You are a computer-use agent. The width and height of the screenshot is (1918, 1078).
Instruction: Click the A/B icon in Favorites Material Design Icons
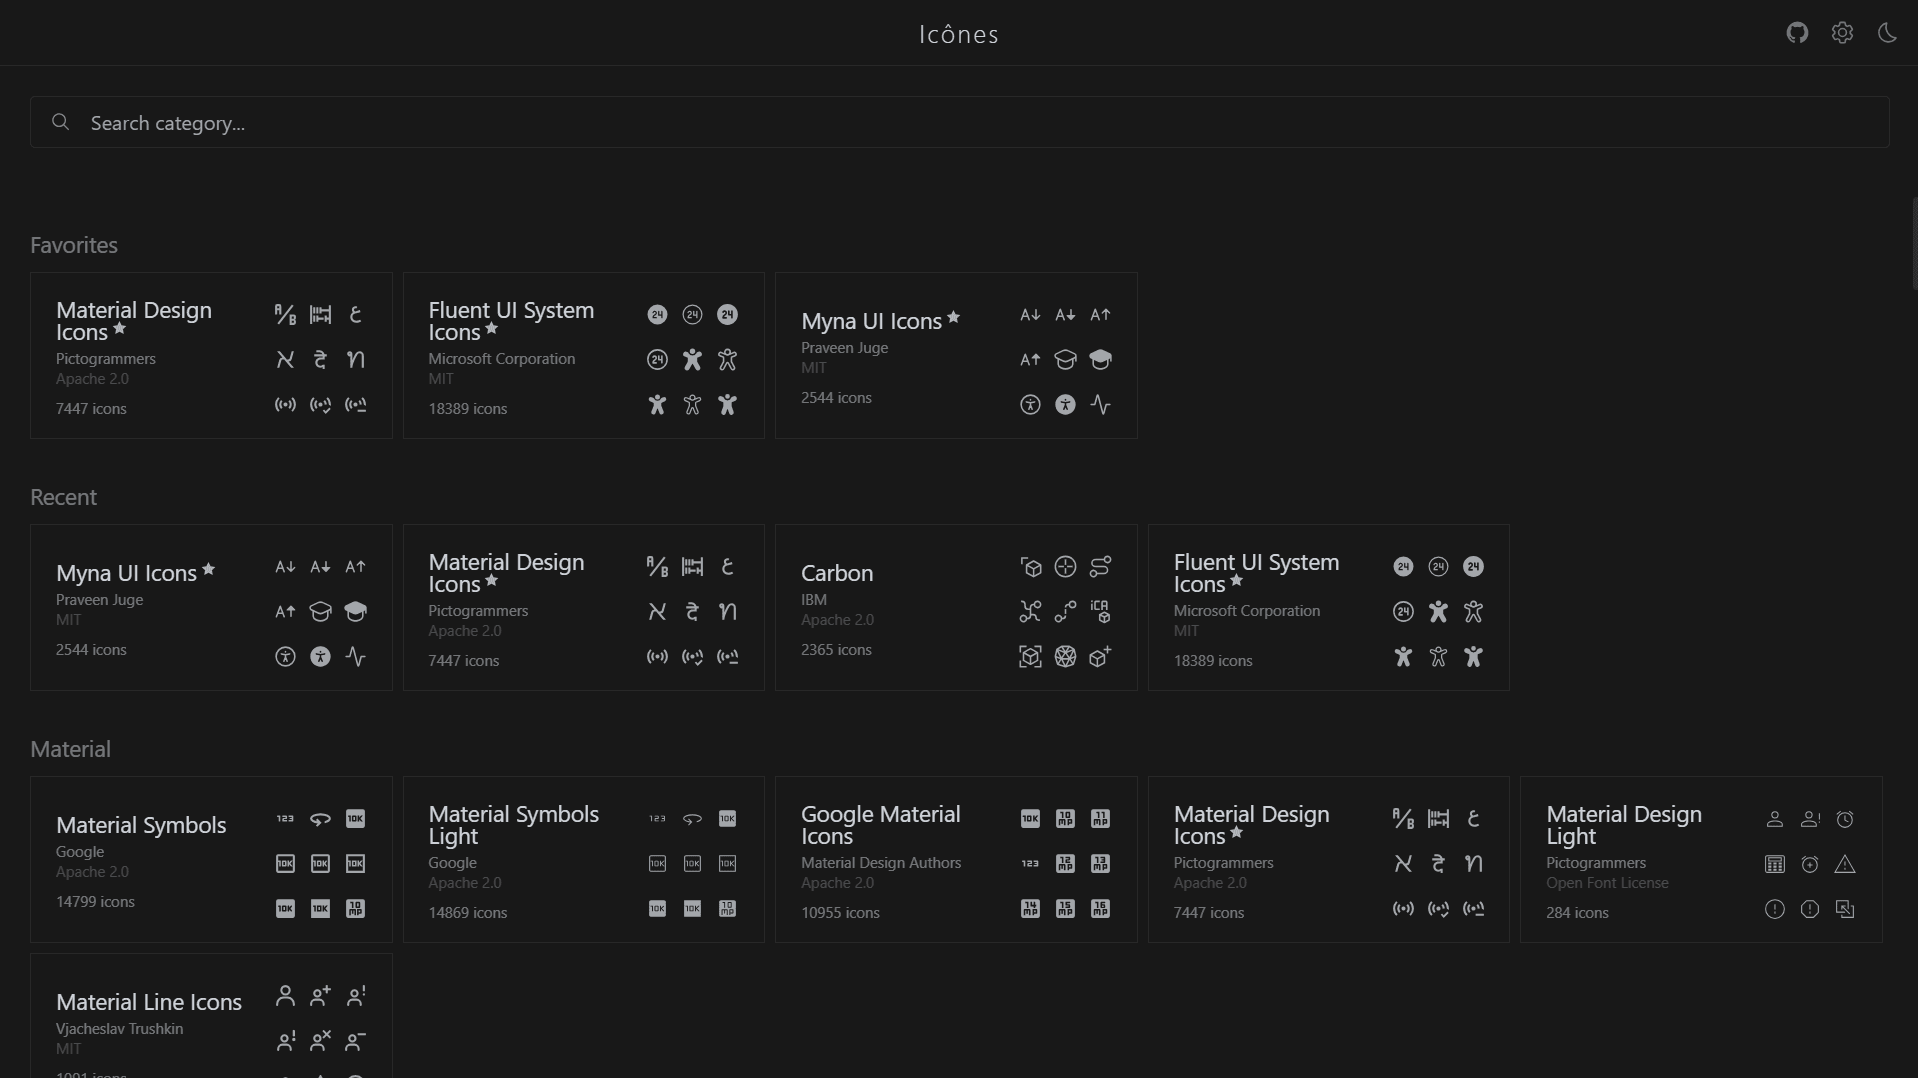click(x=285, y=315)
